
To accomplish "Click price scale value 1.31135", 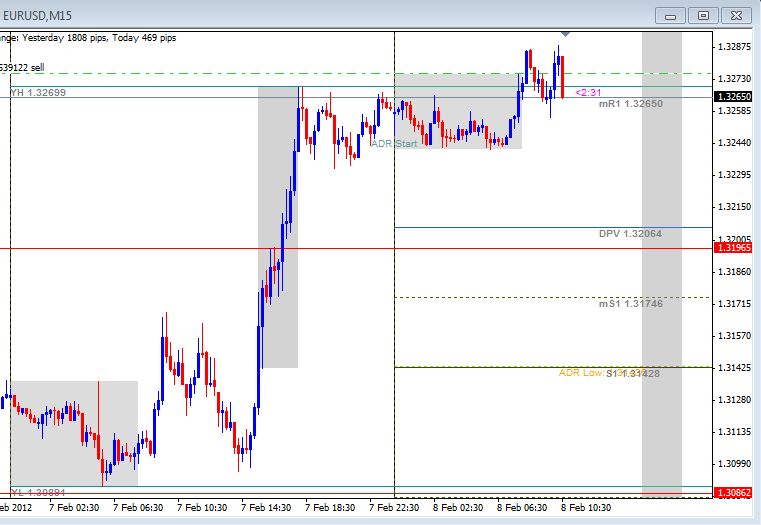I will point(734,432).
